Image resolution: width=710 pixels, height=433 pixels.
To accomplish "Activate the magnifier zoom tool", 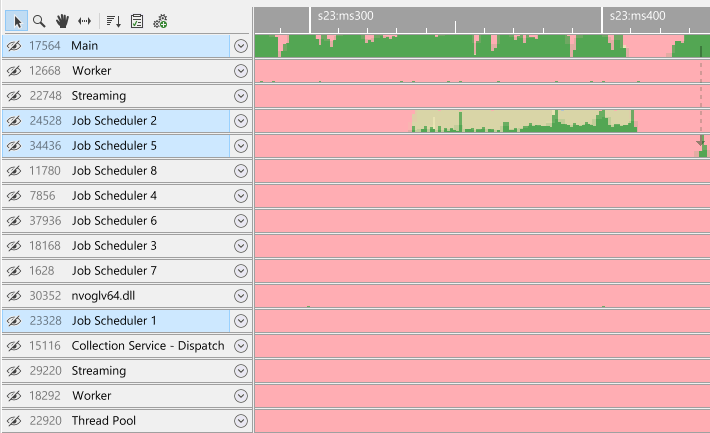I will tap(39, 21).
